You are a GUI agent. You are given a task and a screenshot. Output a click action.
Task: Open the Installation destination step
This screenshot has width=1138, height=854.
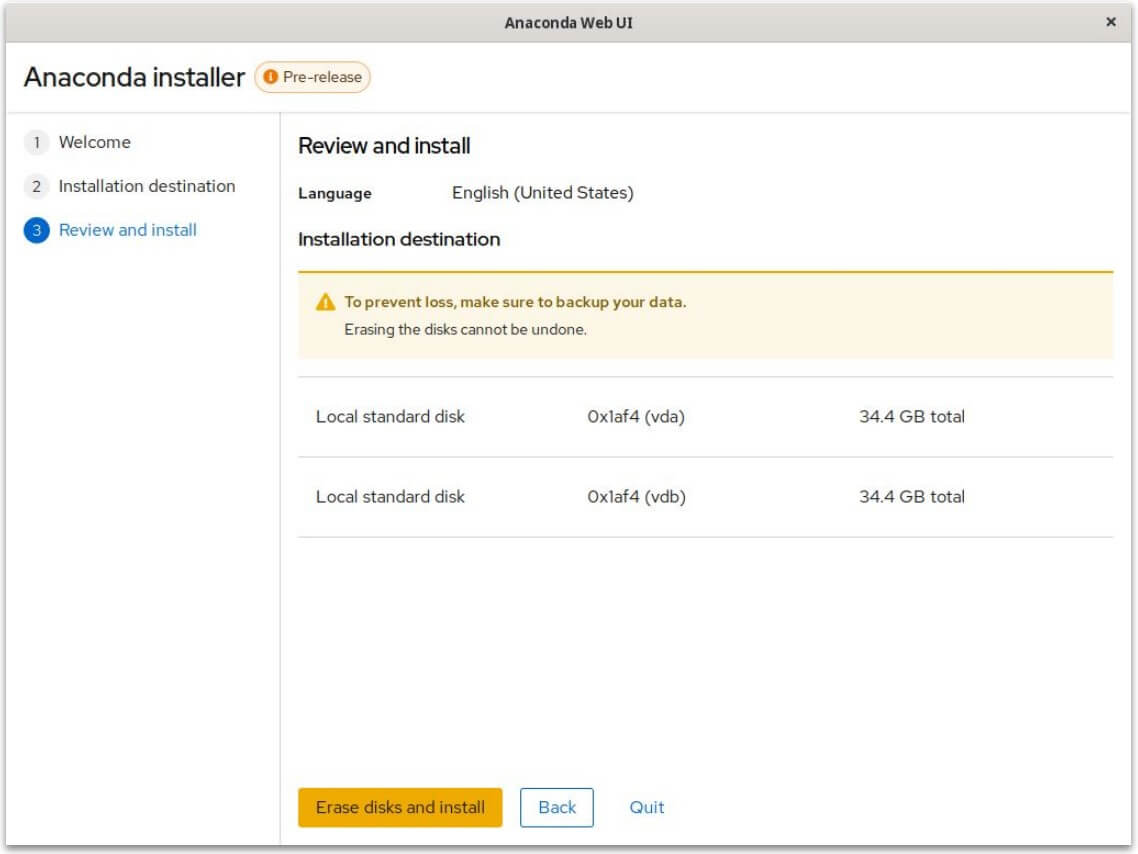147,186
